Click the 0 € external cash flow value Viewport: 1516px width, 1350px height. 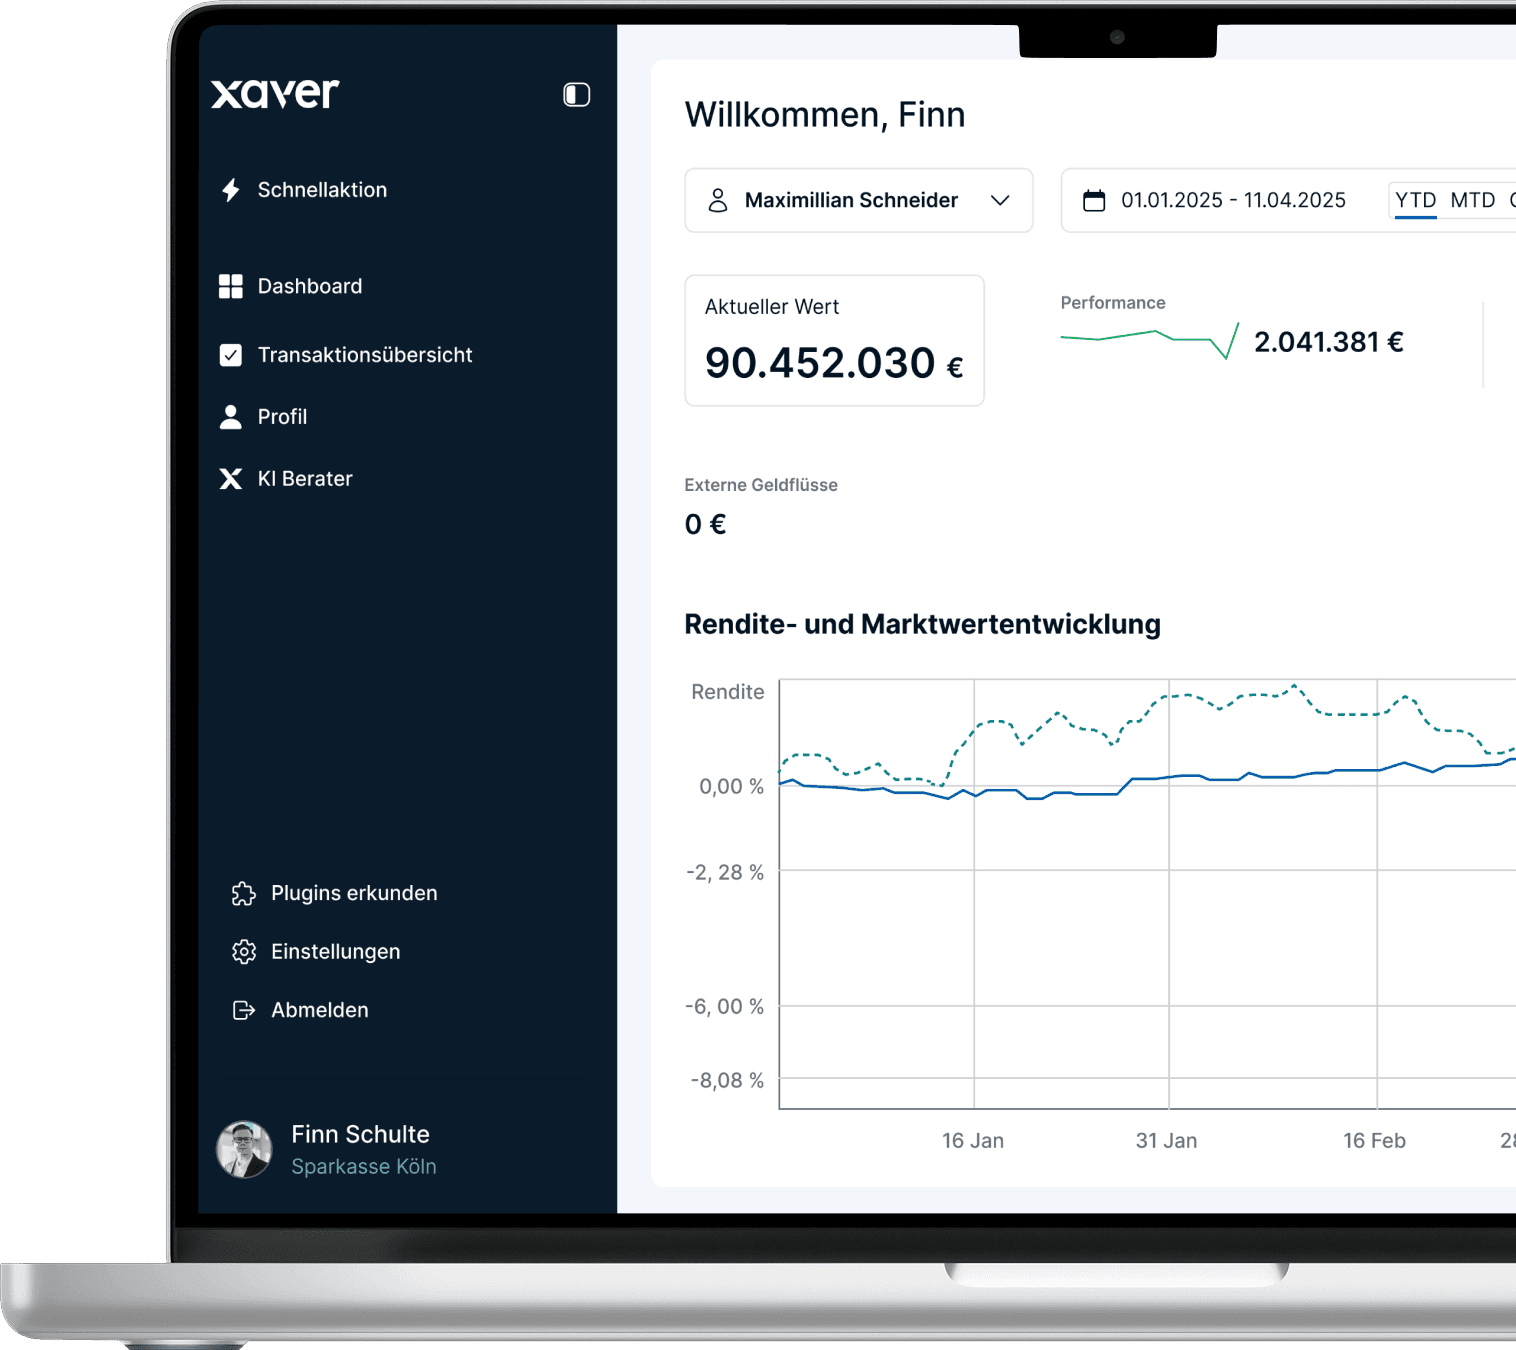pos(706,524)
